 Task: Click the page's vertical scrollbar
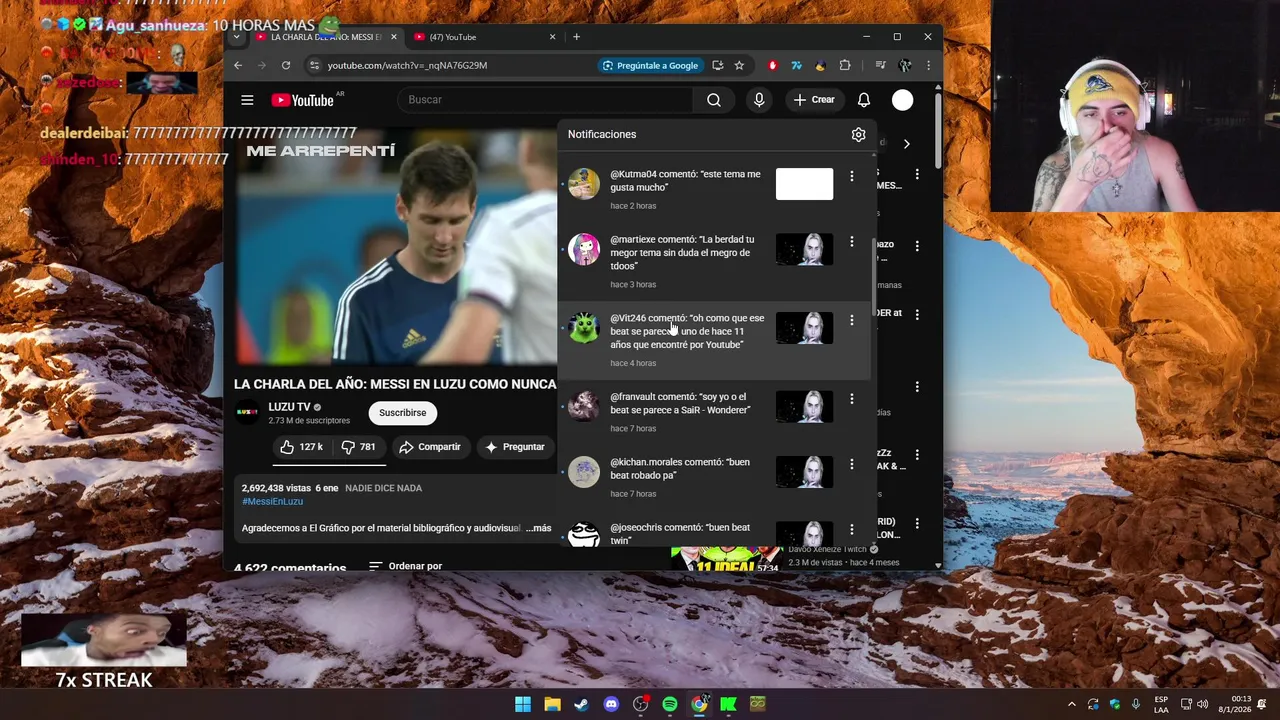(937, 130)
